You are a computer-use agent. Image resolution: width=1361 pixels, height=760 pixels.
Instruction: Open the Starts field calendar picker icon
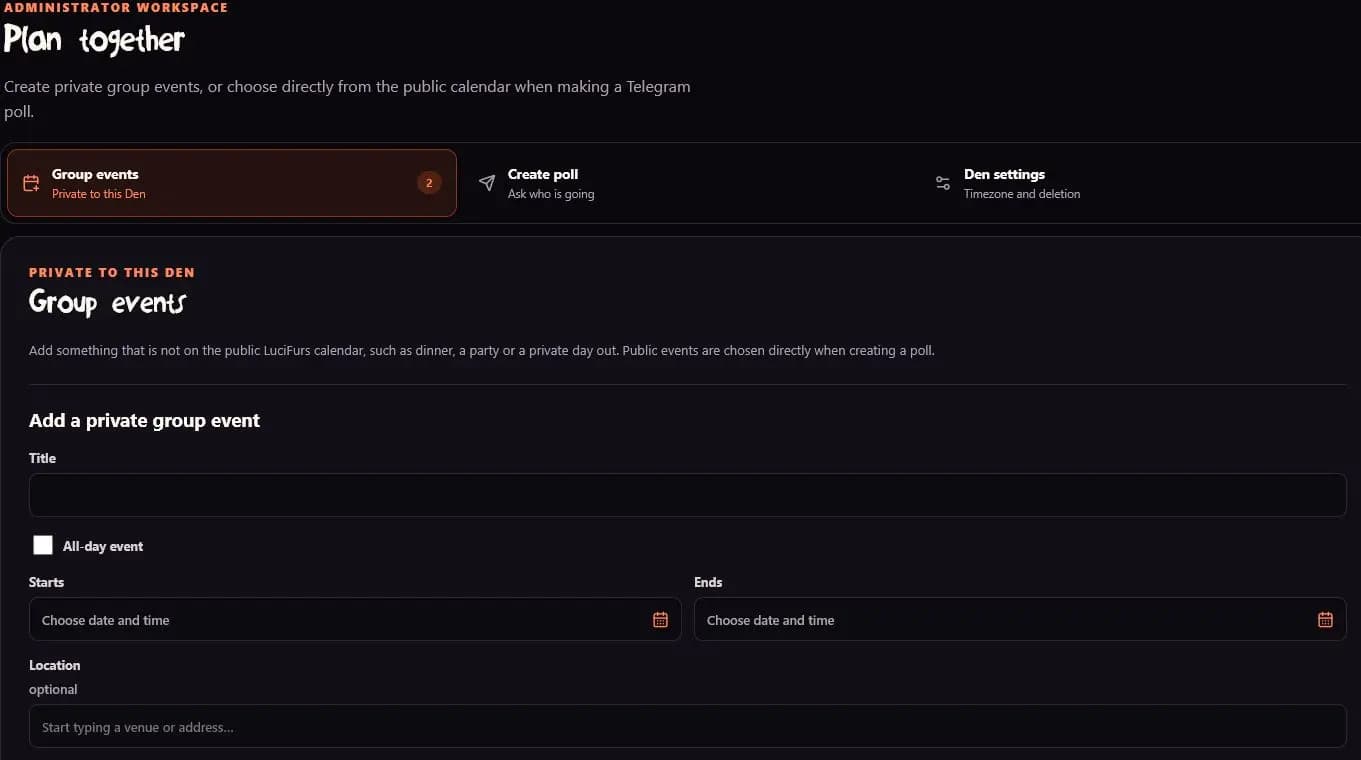660,620
